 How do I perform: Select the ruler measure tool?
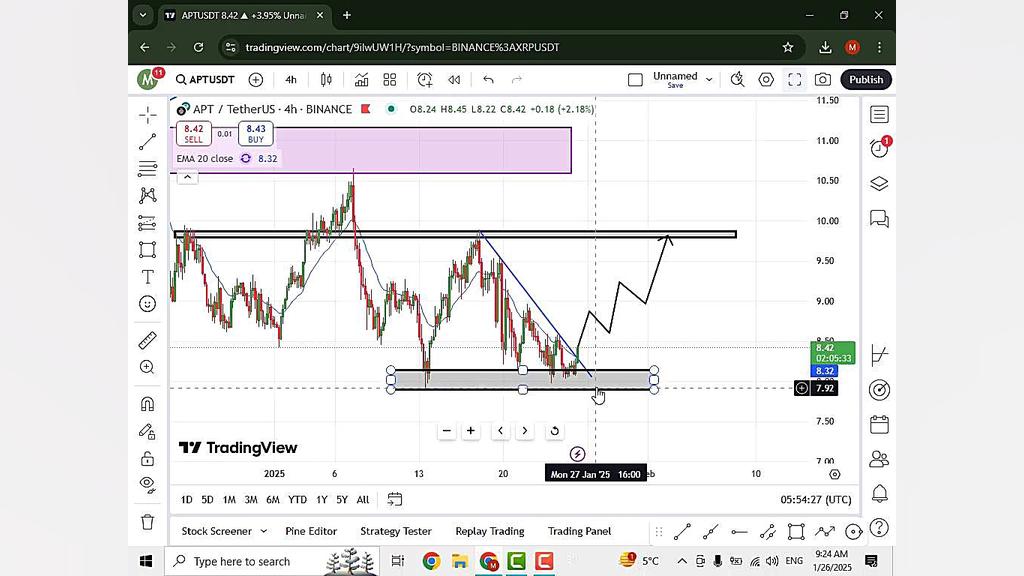point(148,340)
